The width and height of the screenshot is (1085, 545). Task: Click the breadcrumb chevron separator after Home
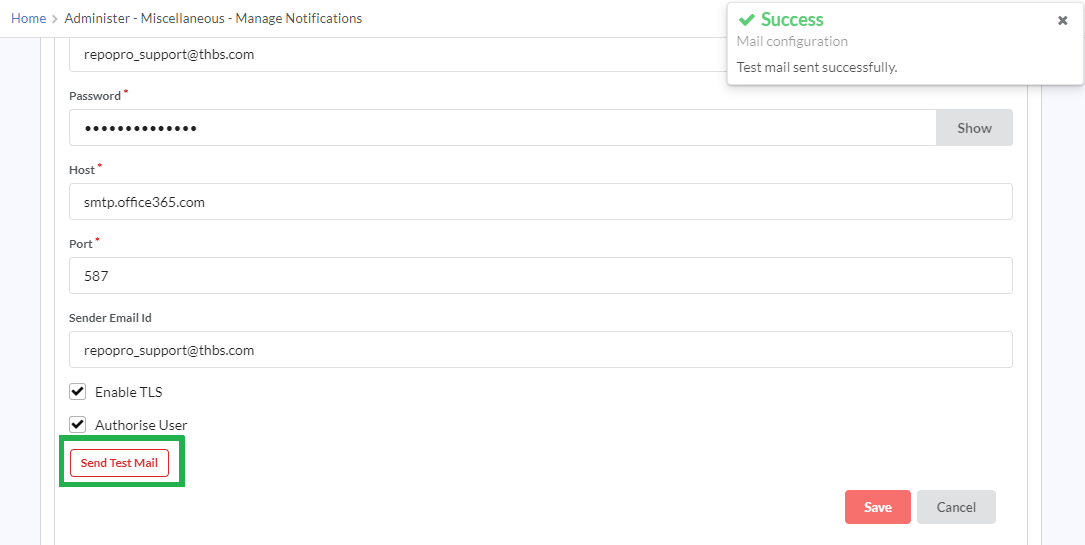point(55,19)
